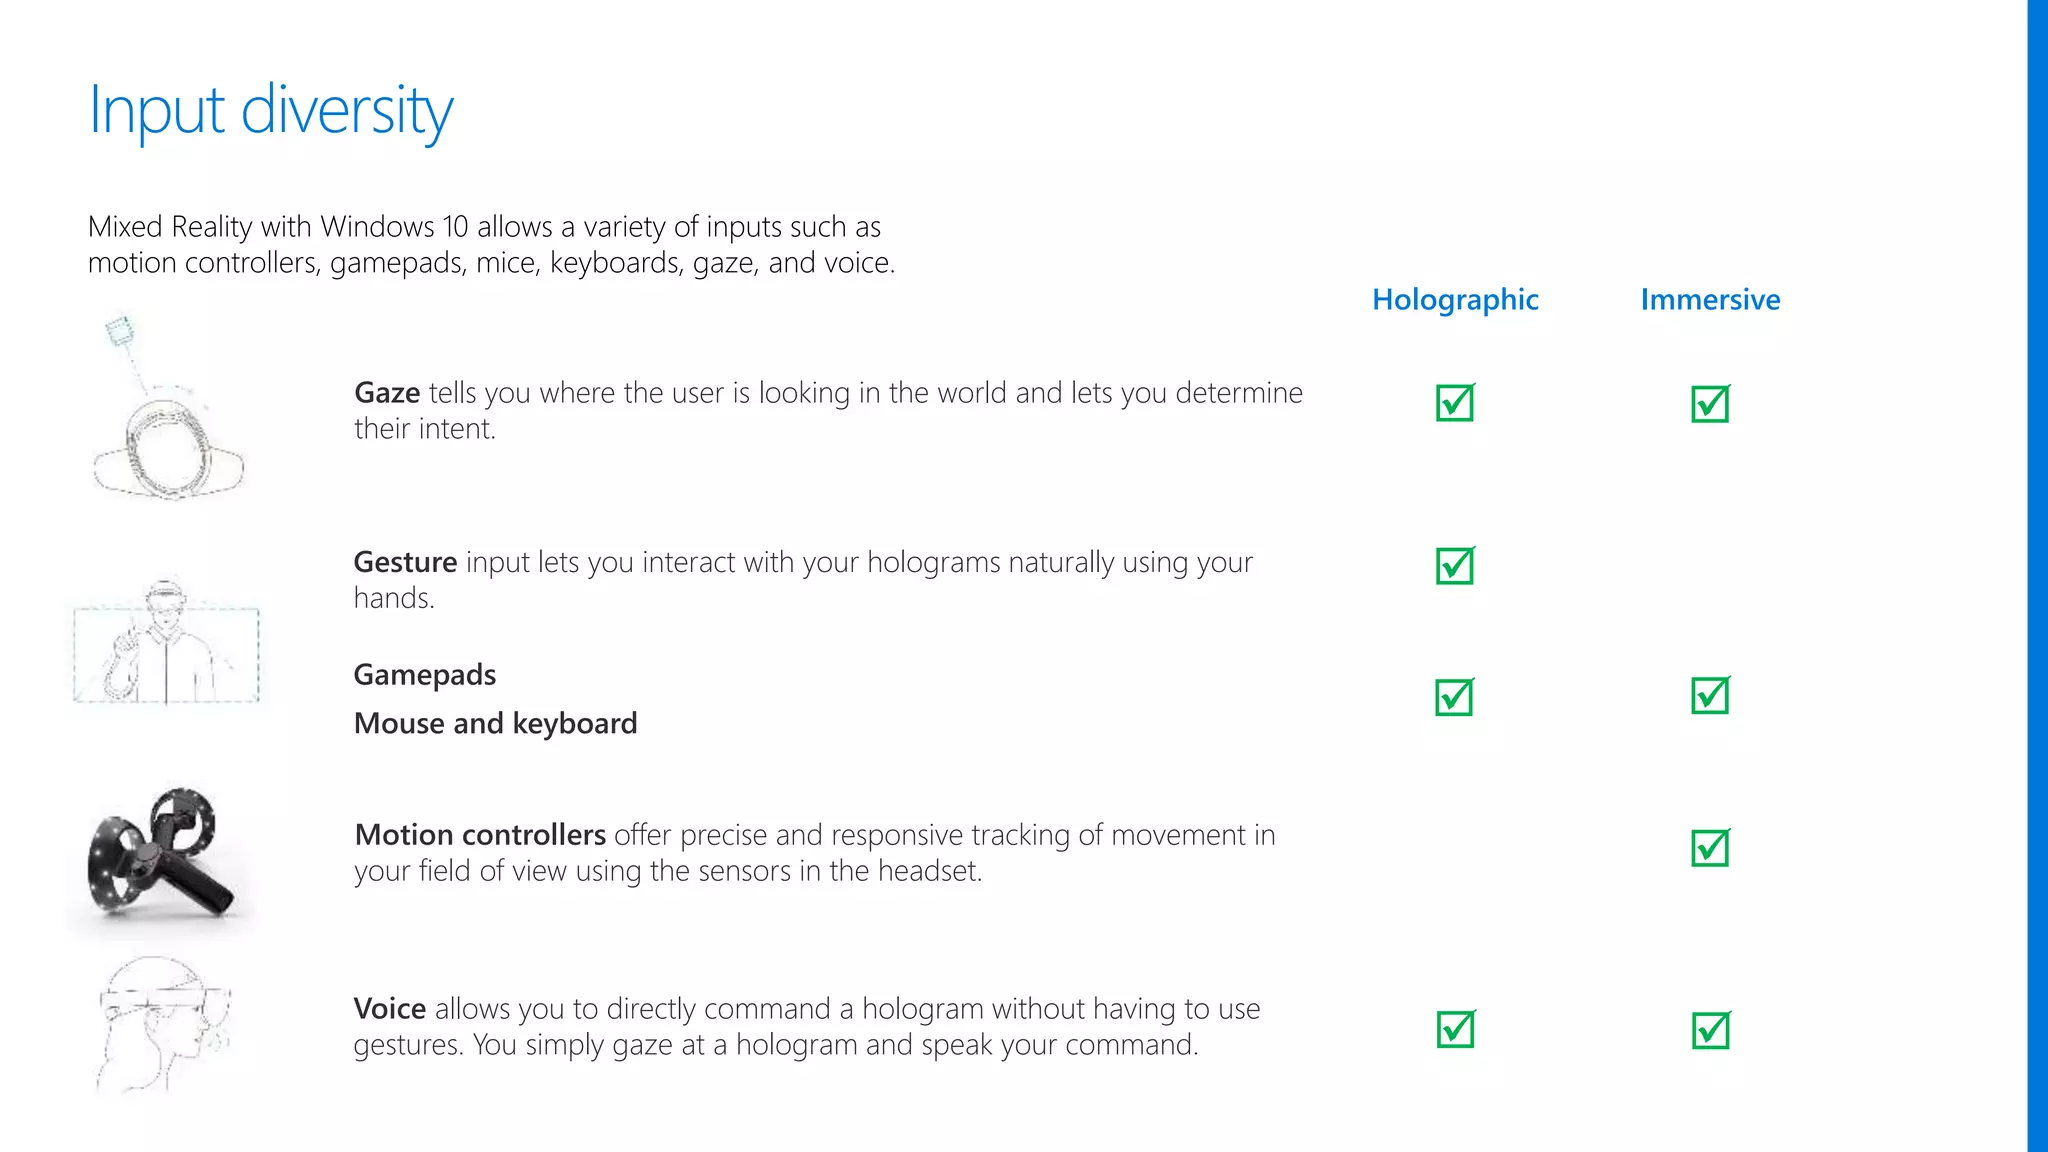Click Immersive checkmark for Motion controllers
The width and height of the screenshot is (2048, 1152).
1710,848
